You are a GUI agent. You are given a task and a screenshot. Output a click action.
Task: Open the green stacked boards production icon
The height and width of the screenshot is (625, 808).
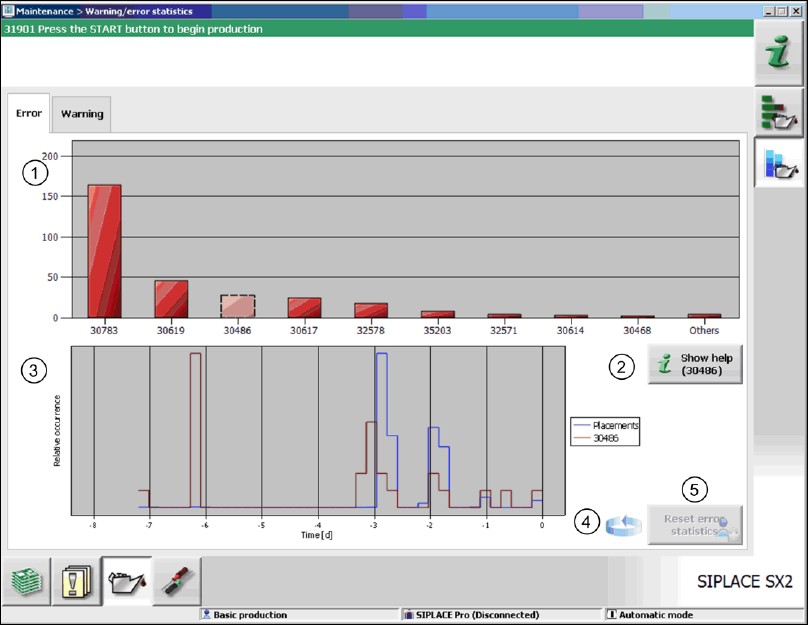[26, 579]
